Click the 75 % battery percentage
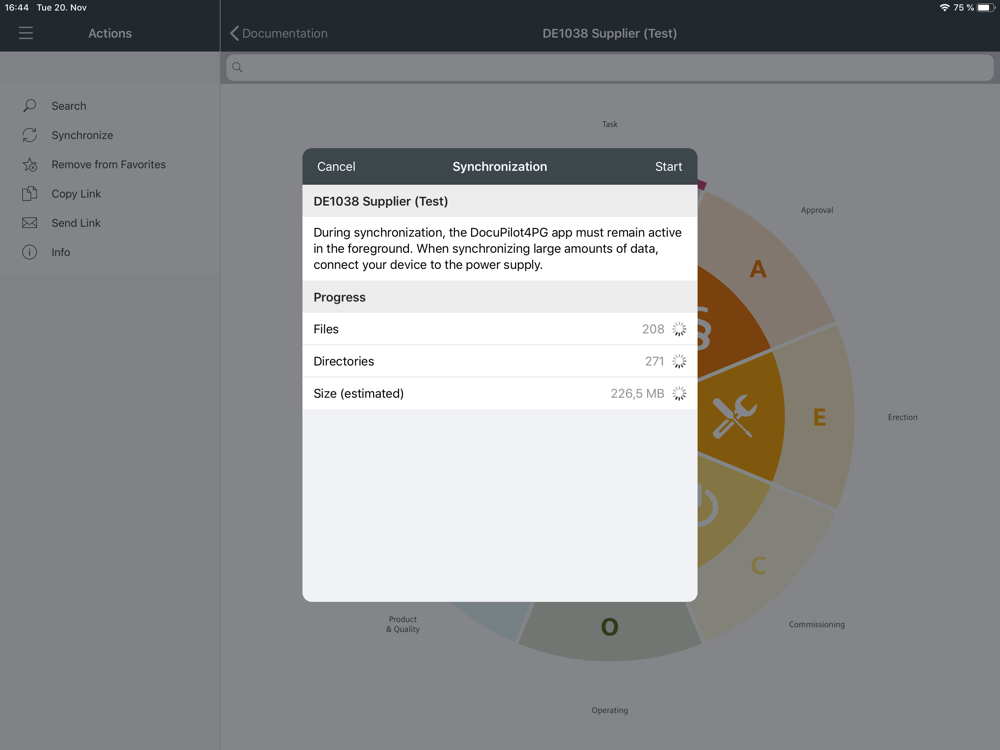The image size is (1000, 750). point(964,8)
